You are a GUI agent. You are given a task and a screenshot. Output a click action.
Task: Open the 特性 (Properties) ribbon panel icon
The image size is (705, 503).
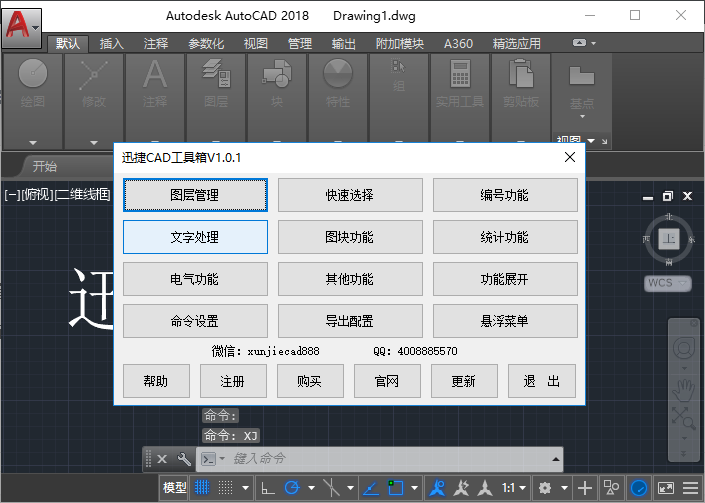[338, 73]
